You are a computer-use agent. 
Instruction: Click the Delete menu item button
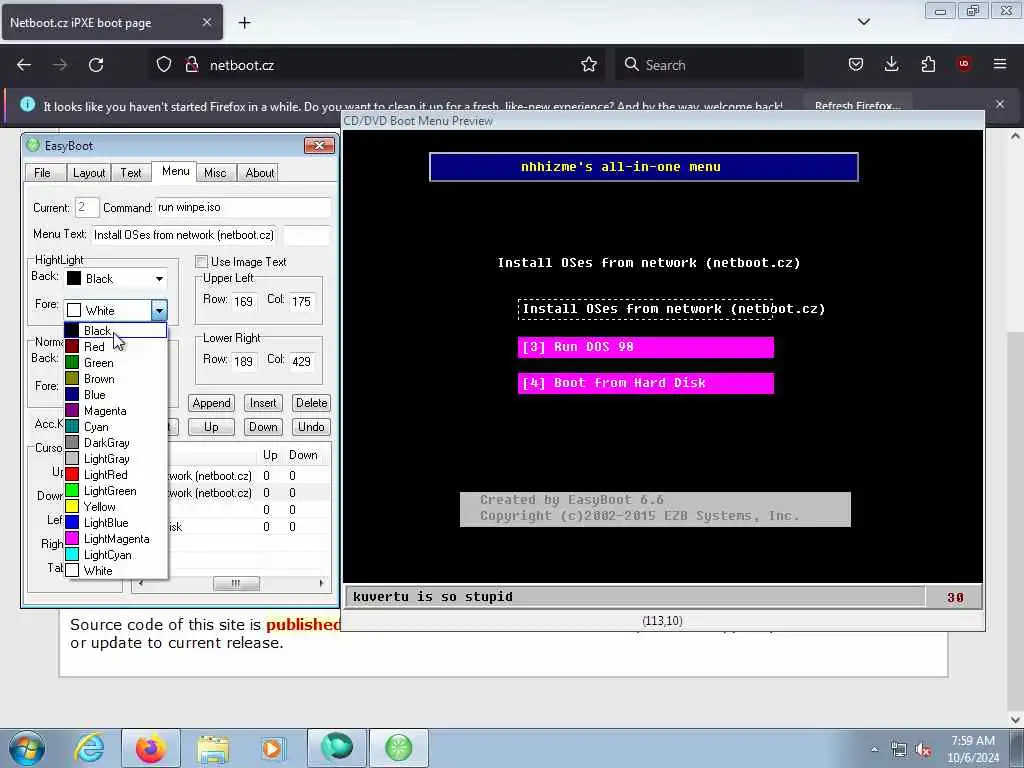pyautogui.click(x=312, y=403)
